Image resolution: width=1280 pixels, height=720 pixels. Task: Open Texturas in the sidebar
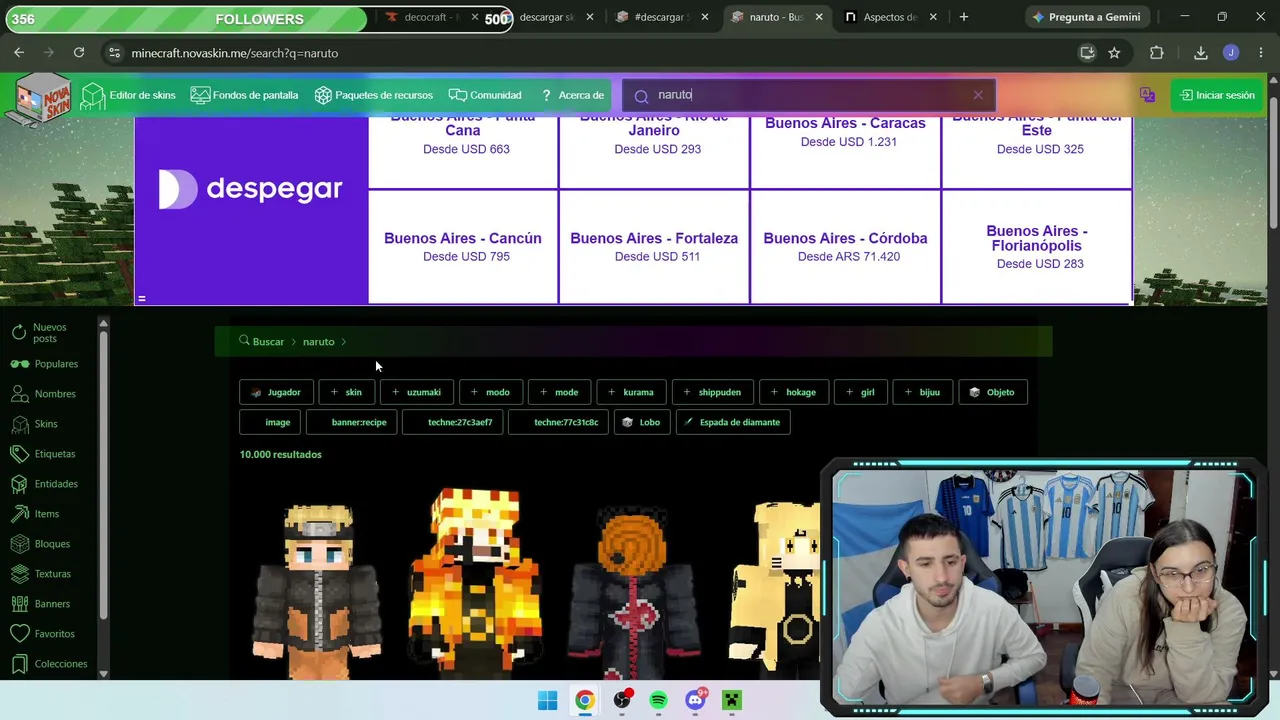pos(40,574)
